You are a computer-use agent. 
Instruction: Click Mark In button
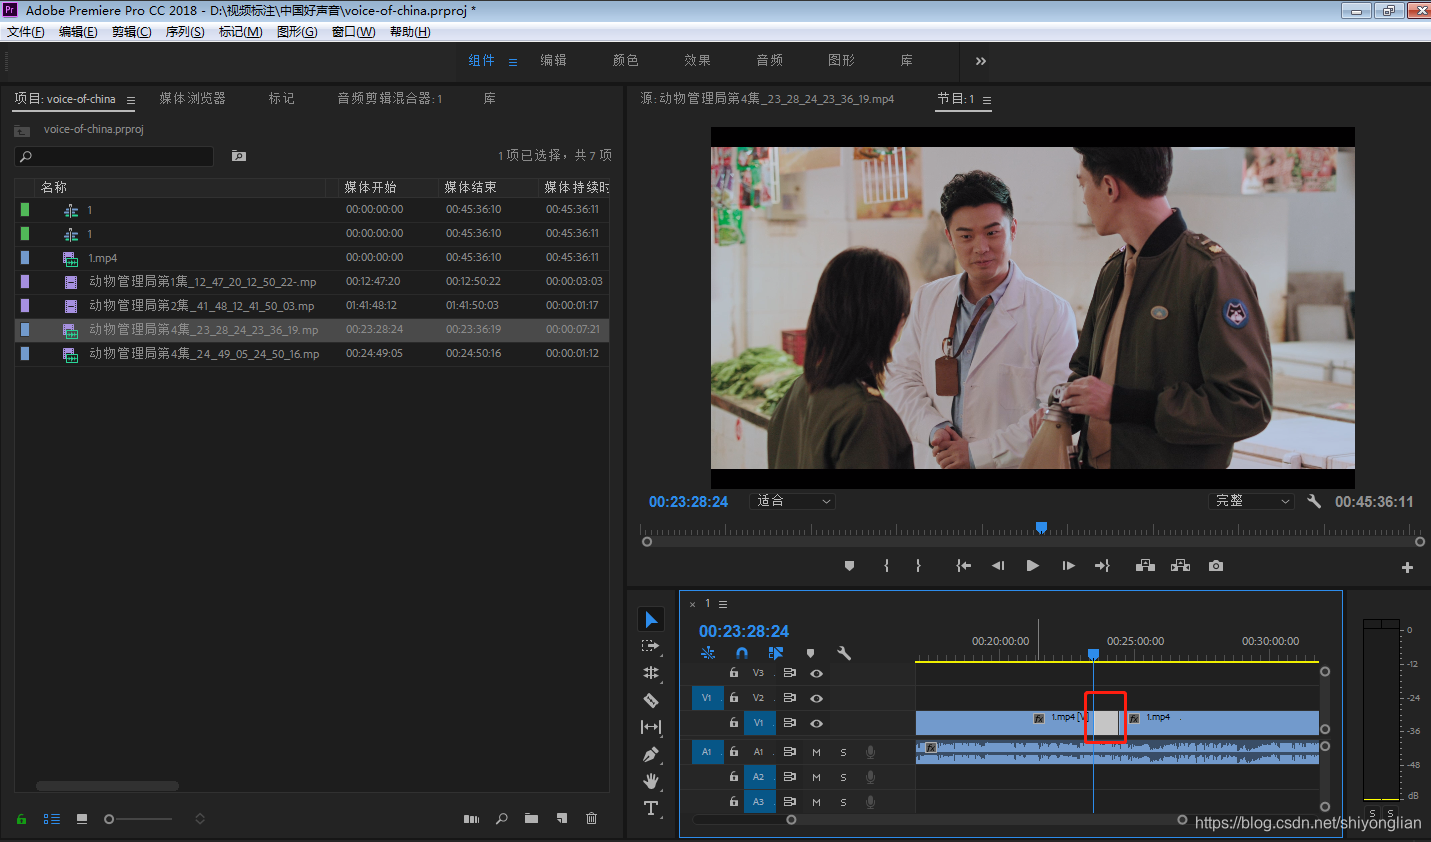886,566
